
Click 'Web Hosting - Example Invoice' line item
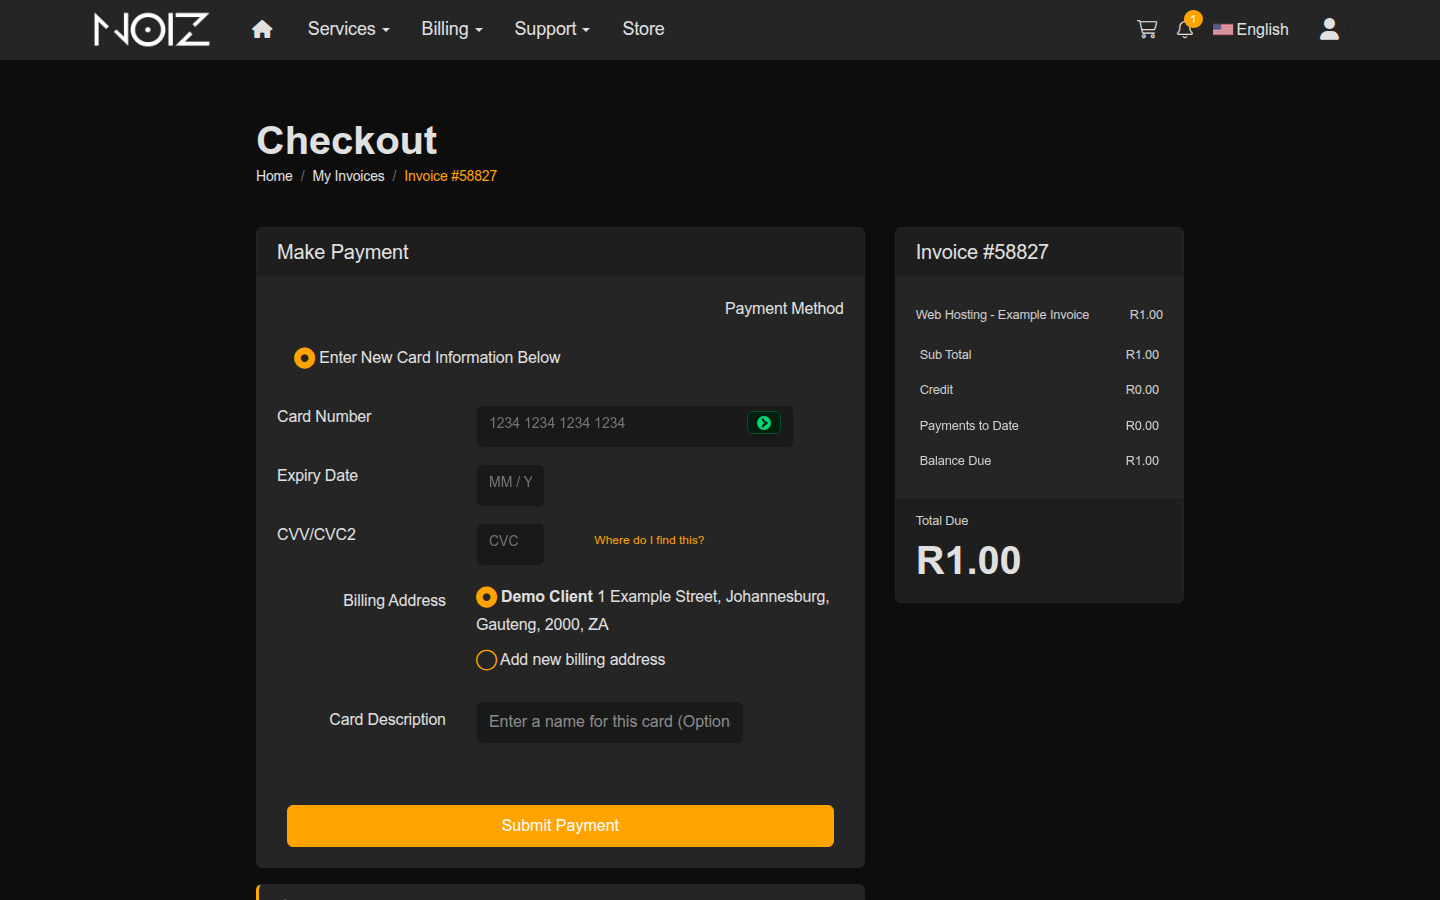[x=1002, y=315]
